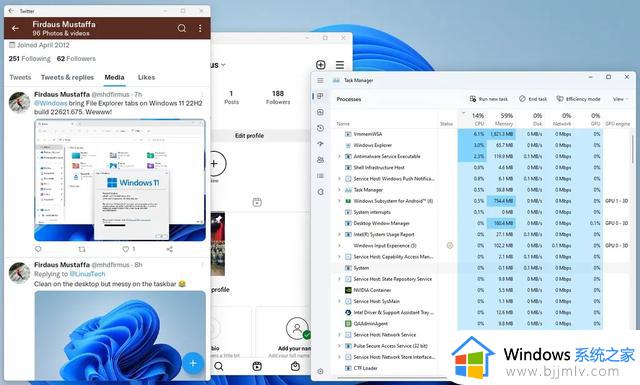
Task: Switch to Tweets & replies tab
Action: pos(67,77)
